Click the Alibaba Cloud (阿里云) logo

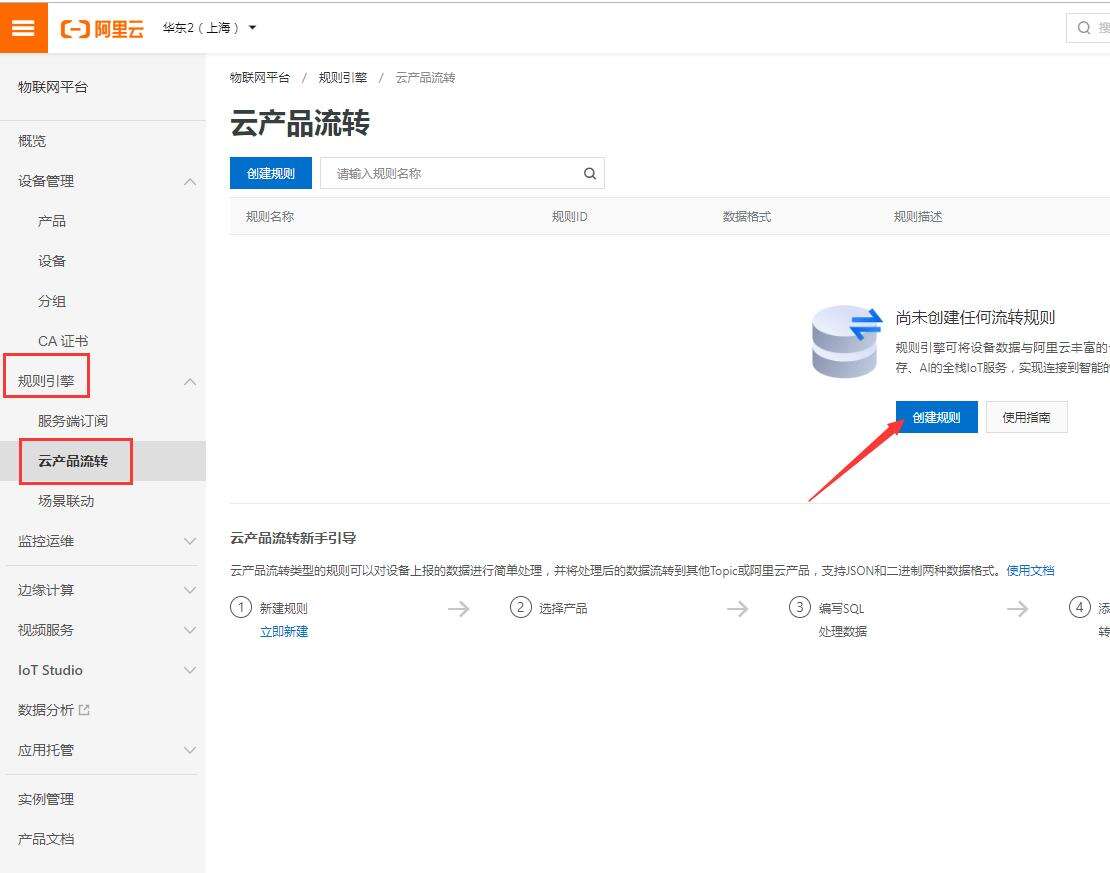pos(102,28)
